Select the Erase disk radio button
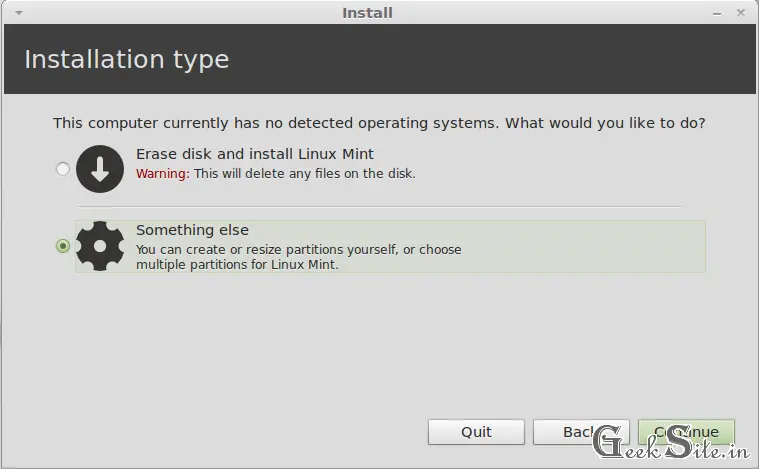759x469 pixels. [62, 169]
